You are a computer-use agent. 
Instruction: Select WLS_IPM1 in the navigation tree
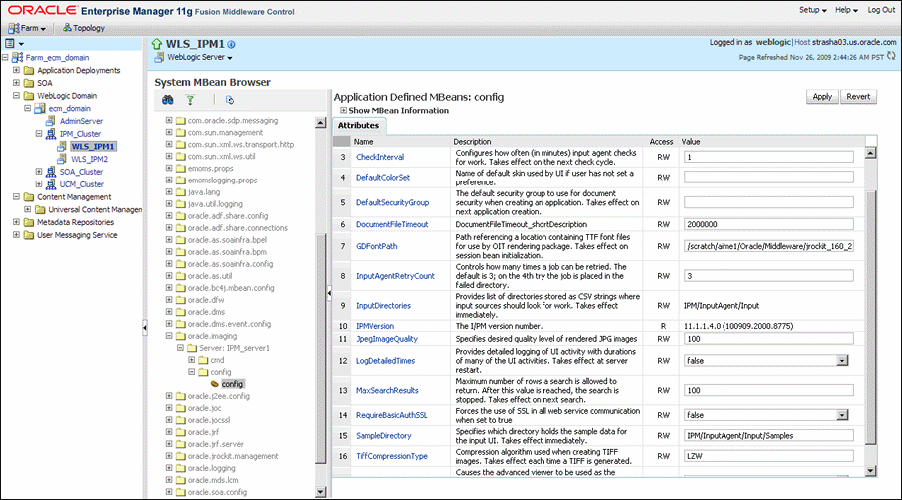tap(93, 146)
